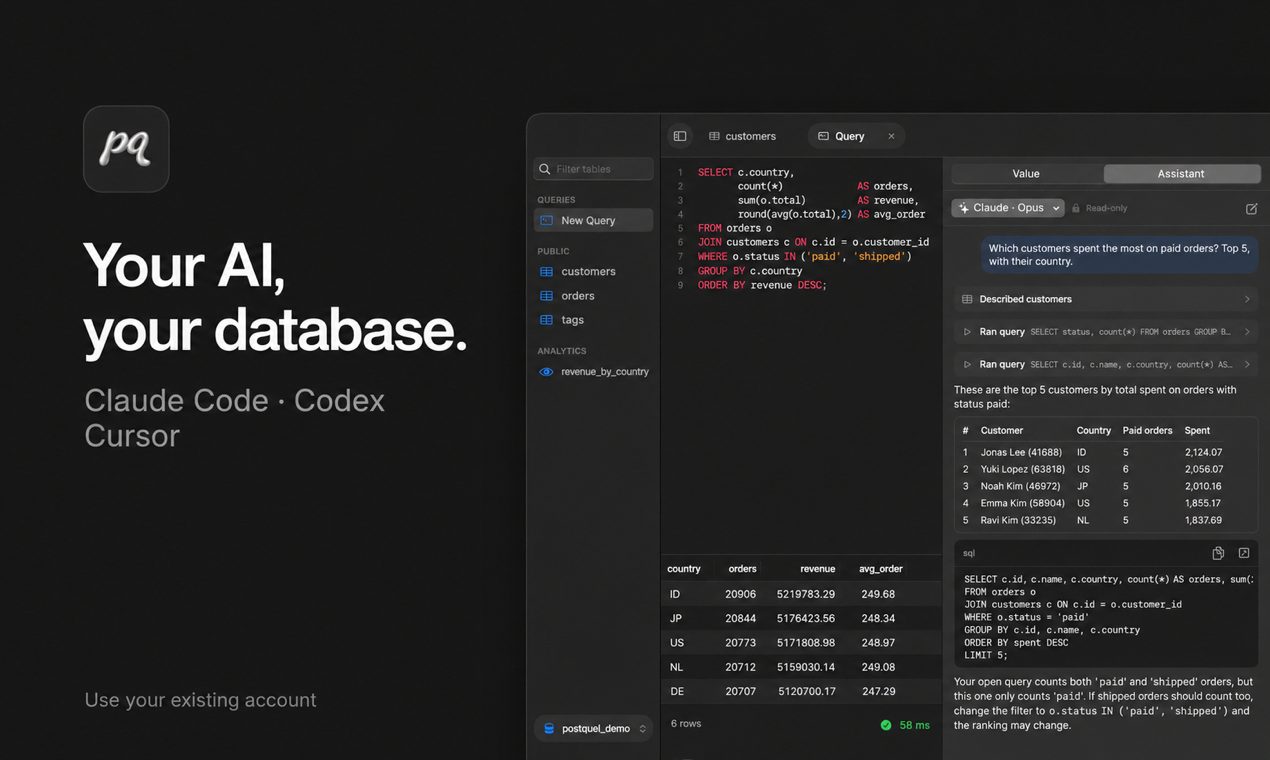The image size is (1270, 760).
Task: Click the tags table icon in sidebar
Action: click(x=546, y=320)
